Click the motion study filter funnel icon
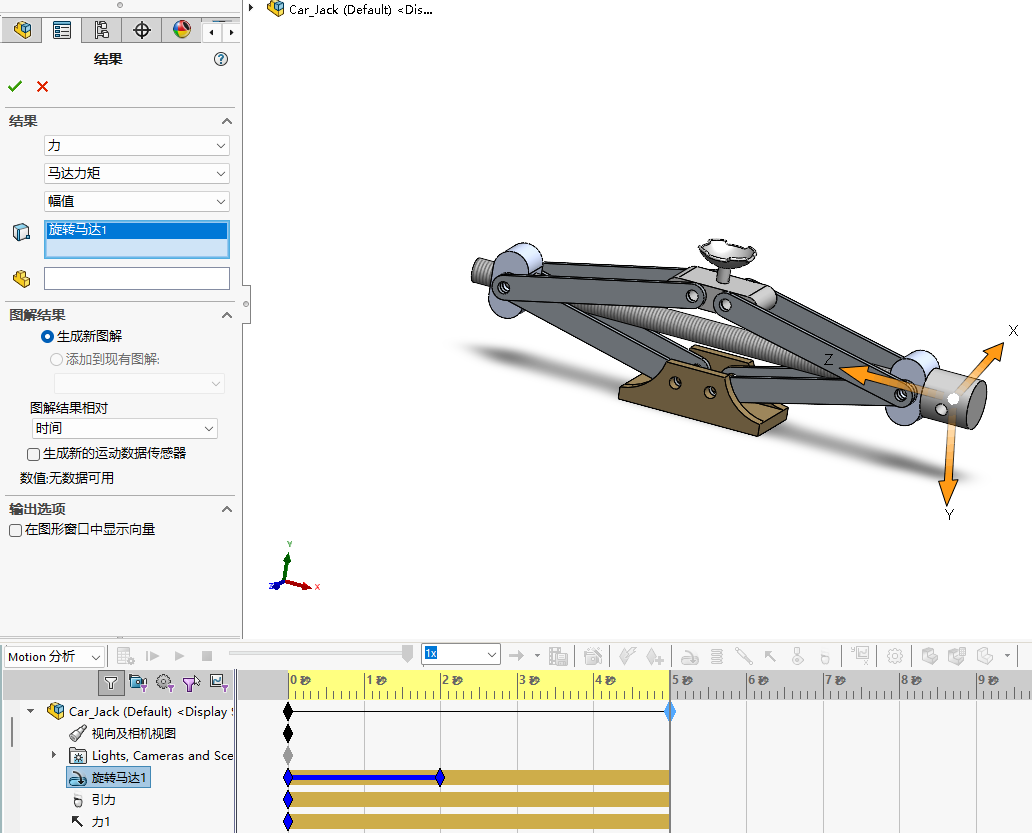This screenshot has height=833, width=1032. click(x=111, y=683)
